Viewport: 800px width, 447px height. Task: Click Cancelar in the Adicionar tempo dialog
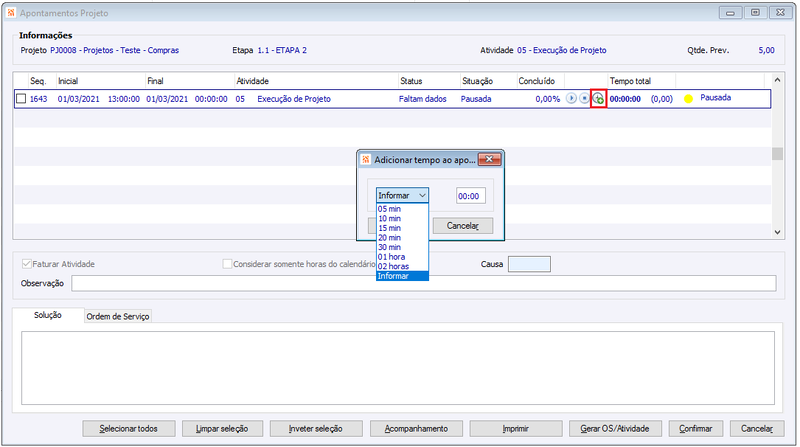tap(463, 226)
